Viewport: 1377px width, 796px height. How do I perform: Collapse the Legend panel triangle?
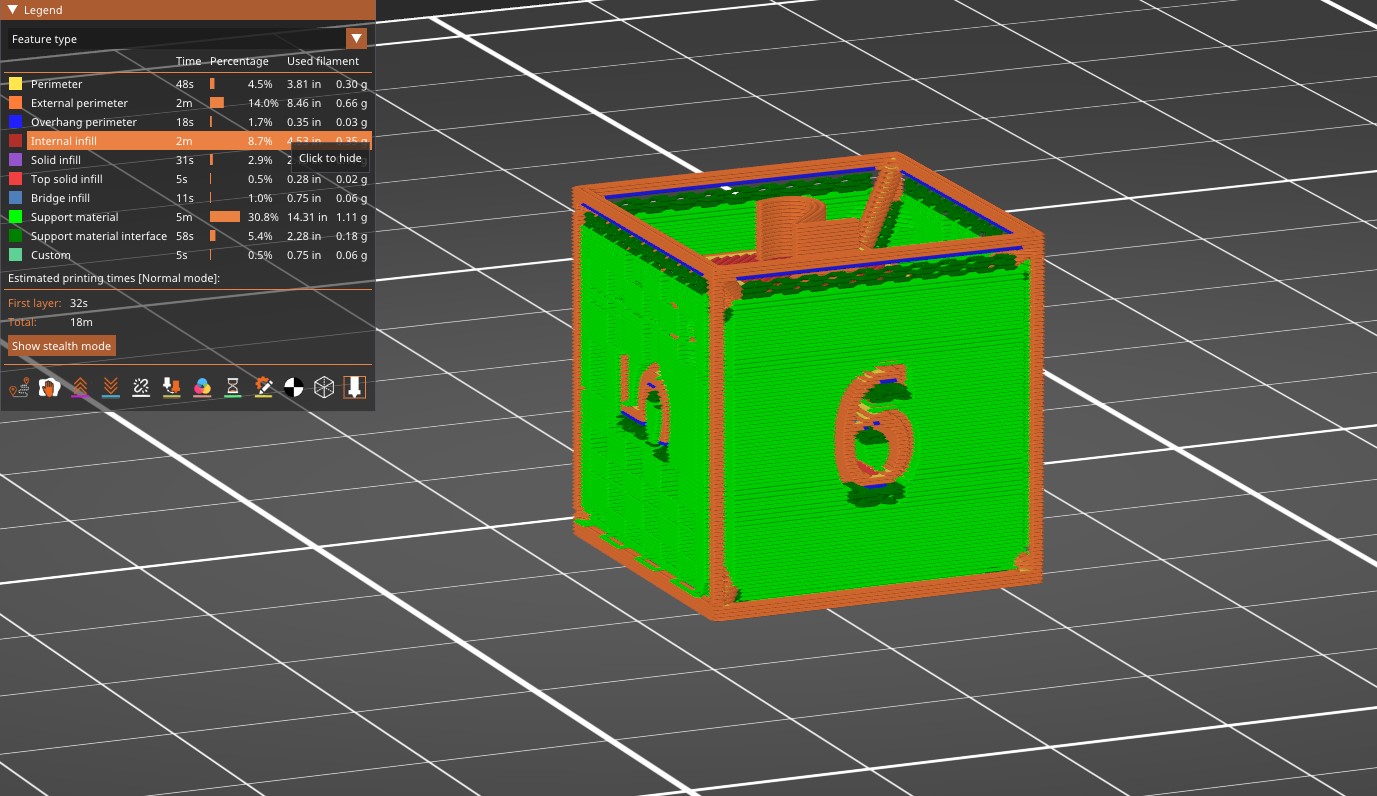(13, 10)
